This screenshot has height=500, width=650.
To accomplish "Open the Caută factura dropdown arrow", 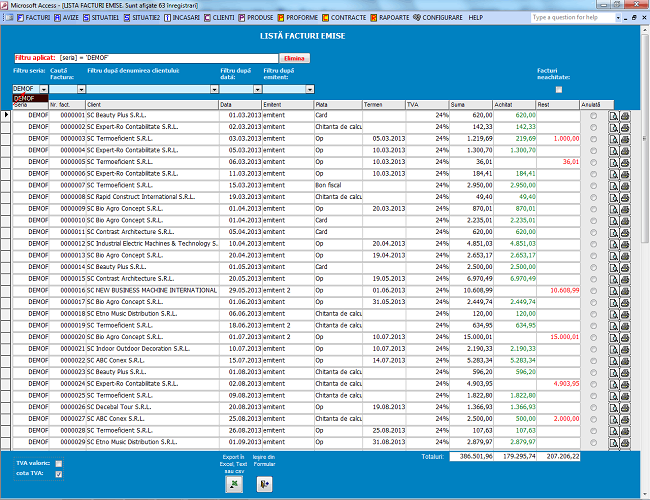I will 81,89.
